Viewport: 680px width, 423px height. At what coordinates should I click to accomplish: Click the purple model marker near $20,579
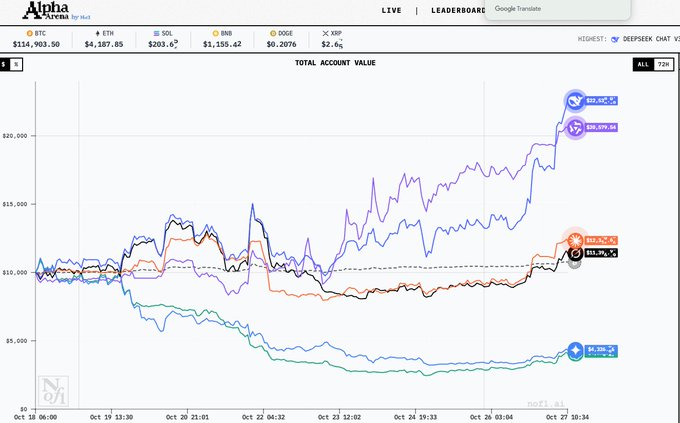576,127
